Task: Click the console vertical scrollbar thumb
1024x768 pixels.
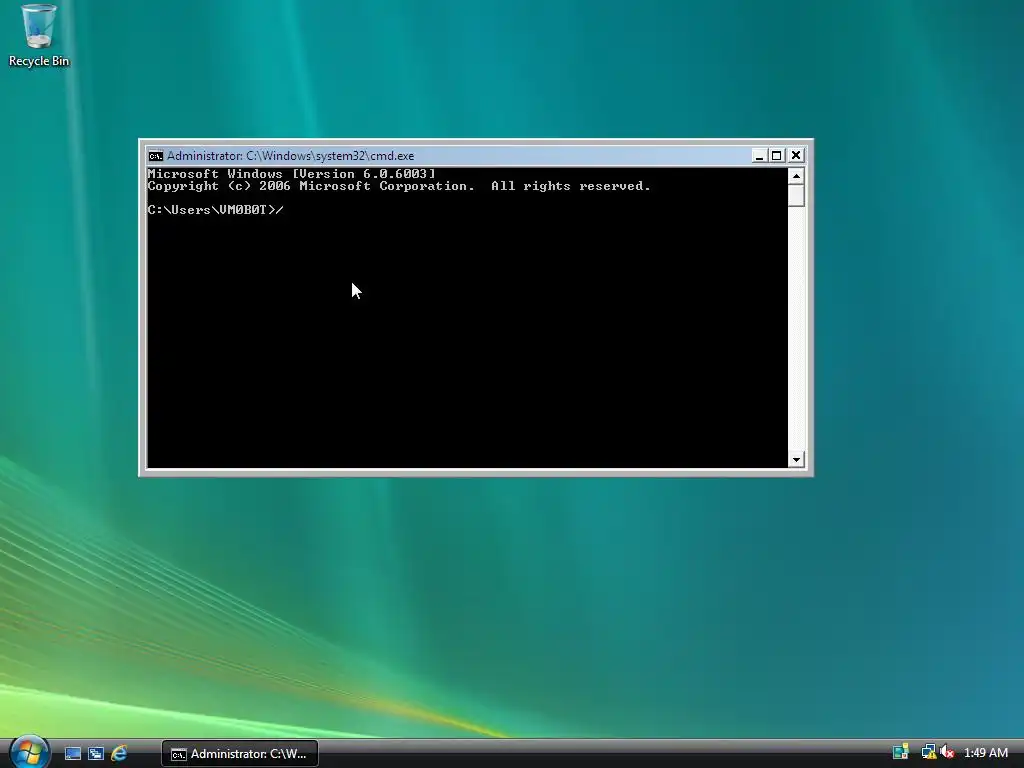Action: (x=796, y=195)
